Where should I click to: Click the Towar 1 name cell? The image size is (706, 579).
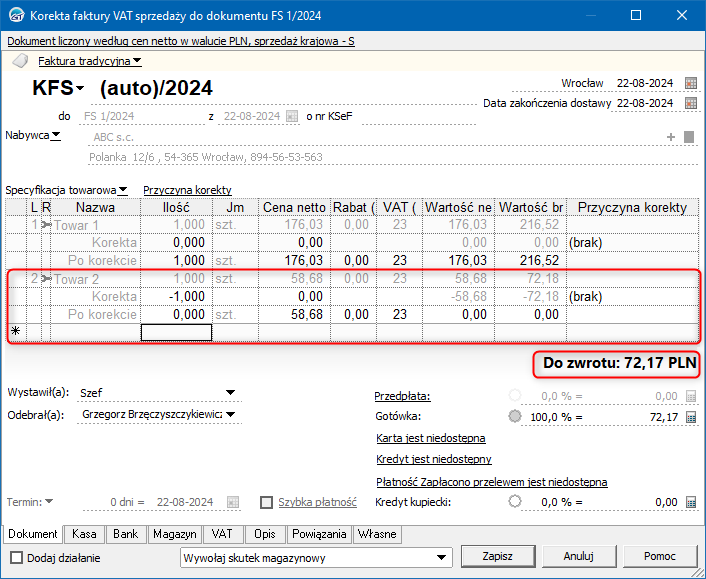[95, 225]
